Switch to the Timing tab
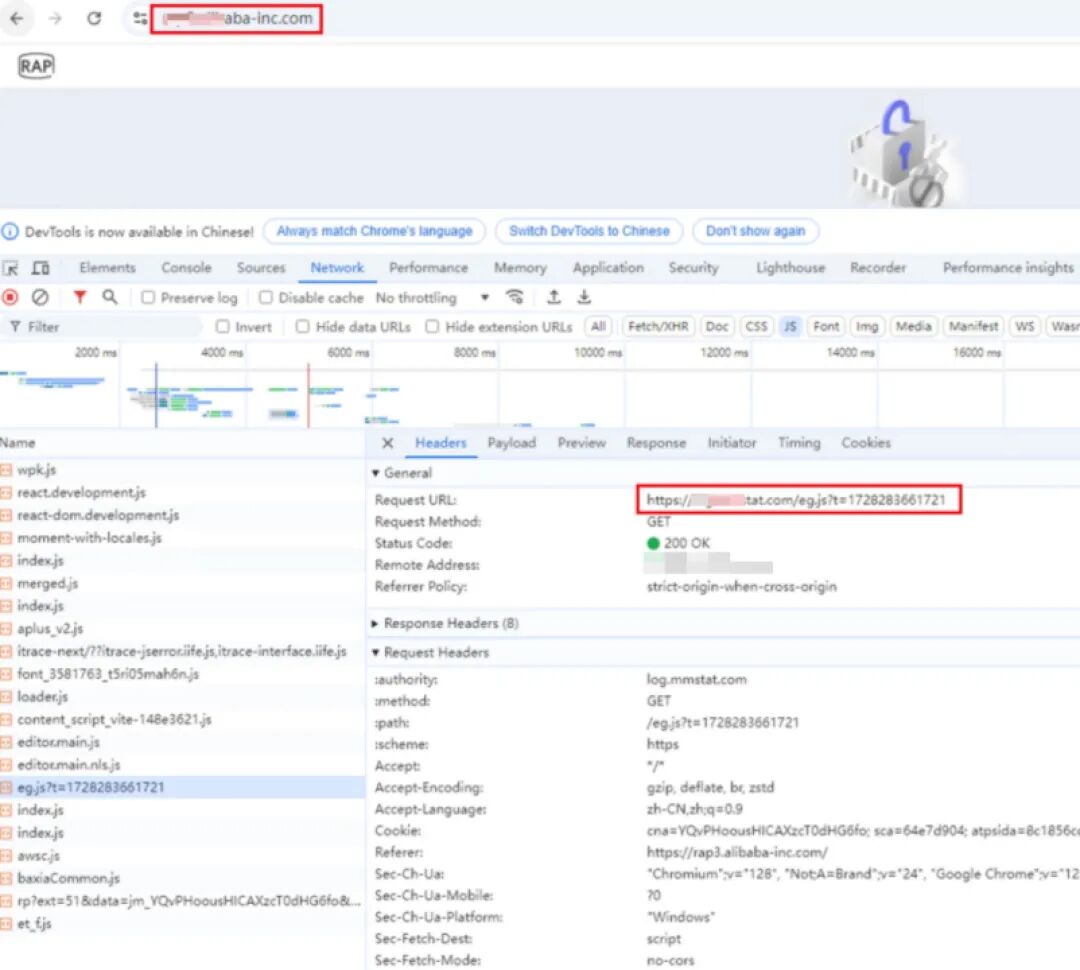This screenshot has width=1080, height=970. tap(799, 443)
